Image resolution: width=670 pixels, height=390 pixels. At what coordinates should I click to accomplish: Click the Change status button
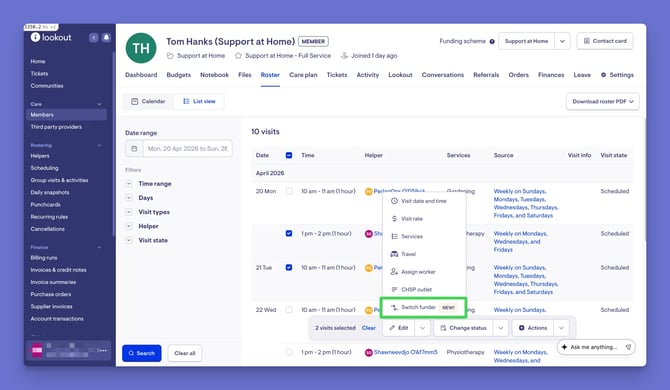point(464,328)
